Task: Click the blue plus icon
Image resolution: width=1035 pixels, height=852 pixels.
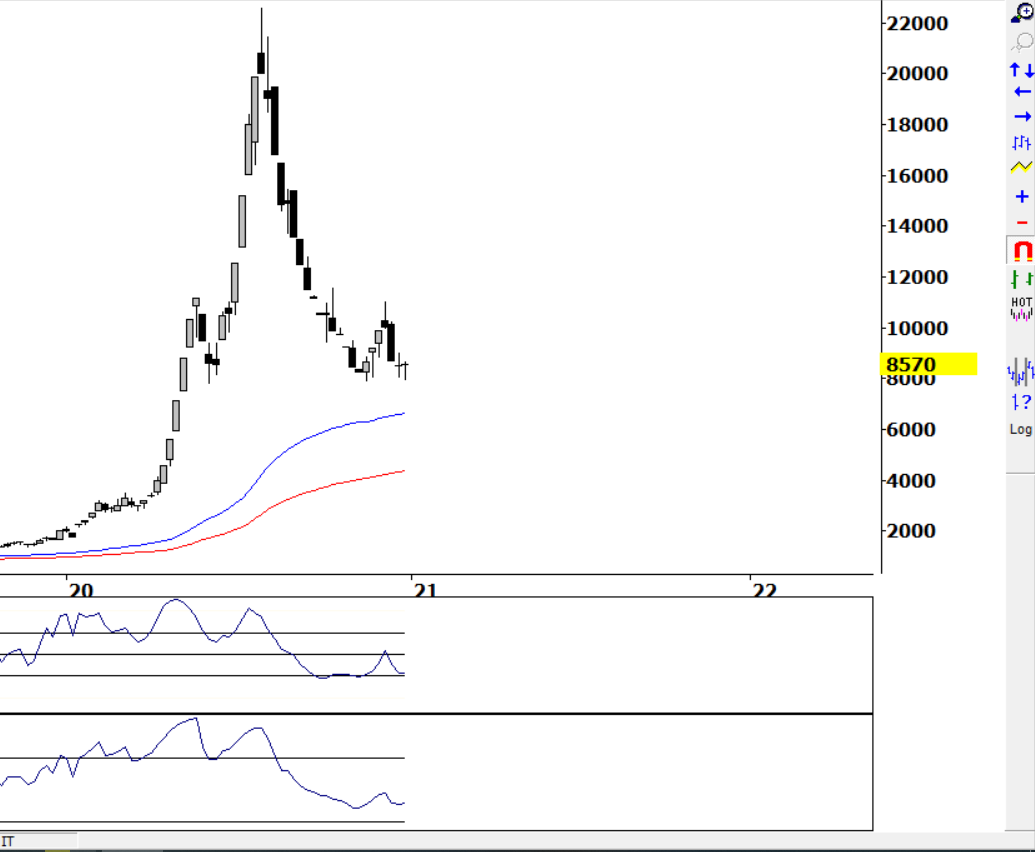Action: [x=1022, y=196]
